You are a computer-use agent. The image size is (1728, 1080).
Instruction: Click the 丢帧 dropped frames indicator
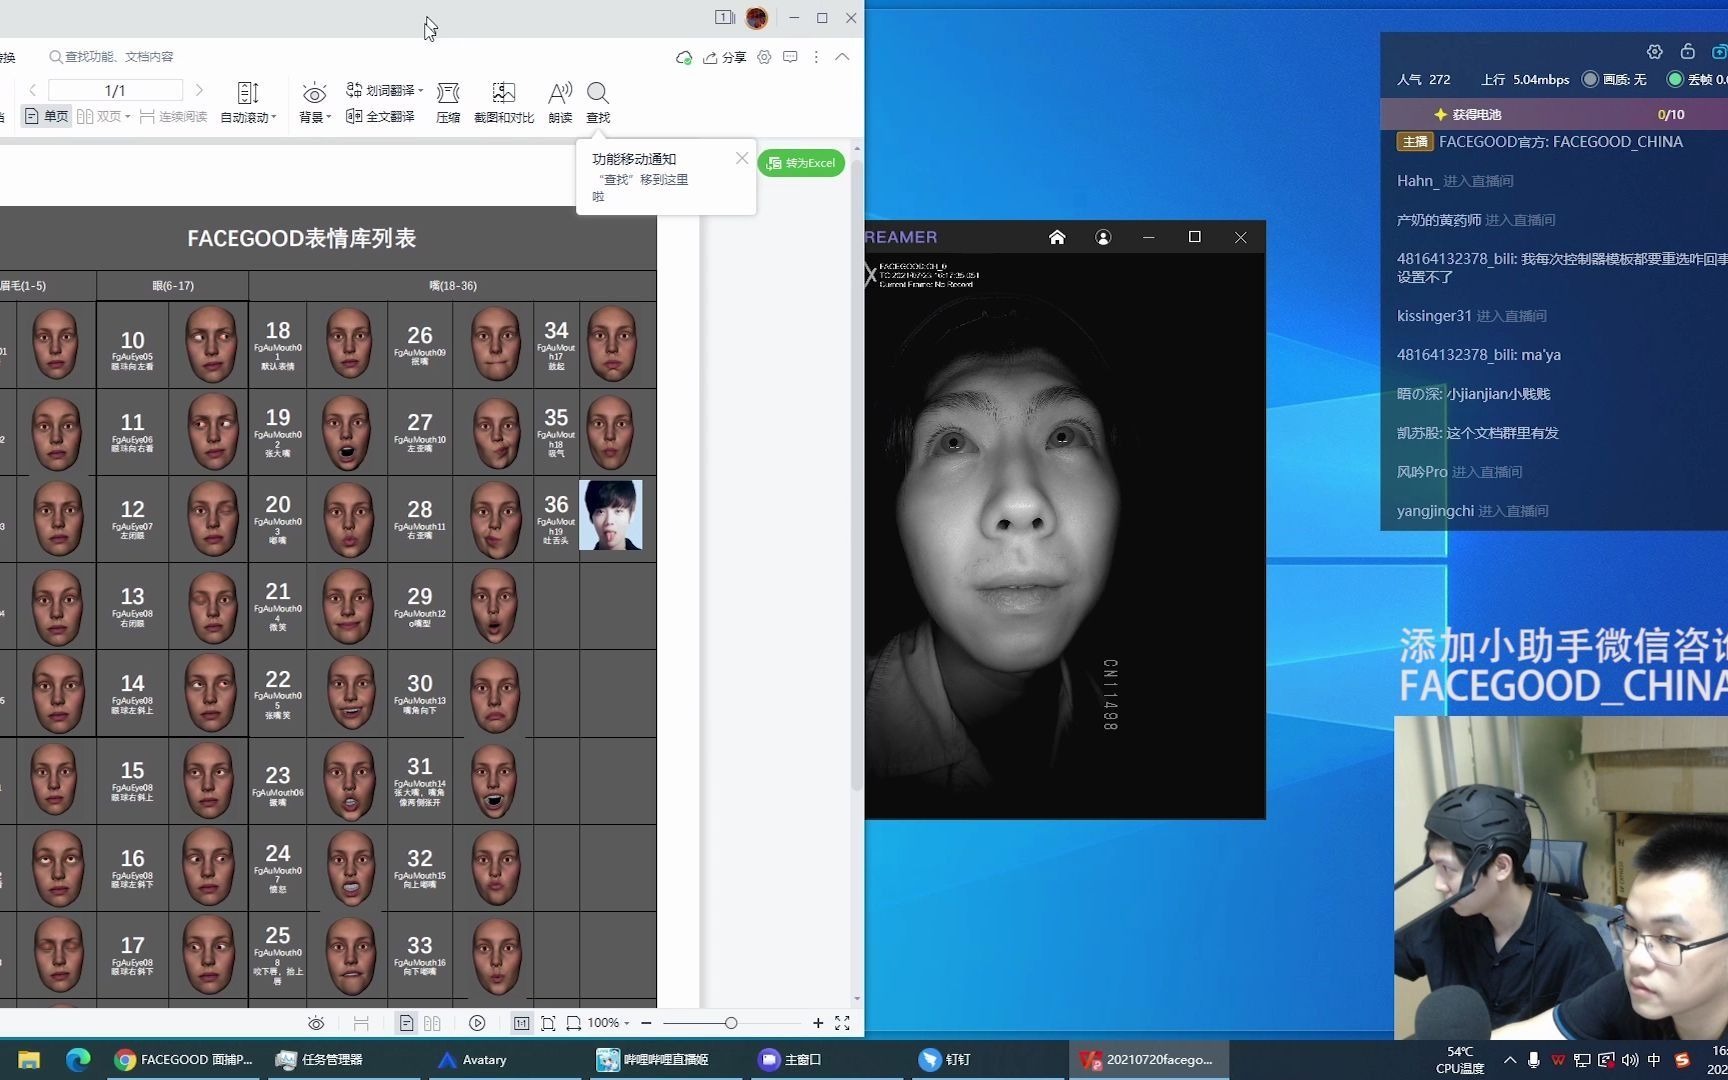pos(1697,79)
